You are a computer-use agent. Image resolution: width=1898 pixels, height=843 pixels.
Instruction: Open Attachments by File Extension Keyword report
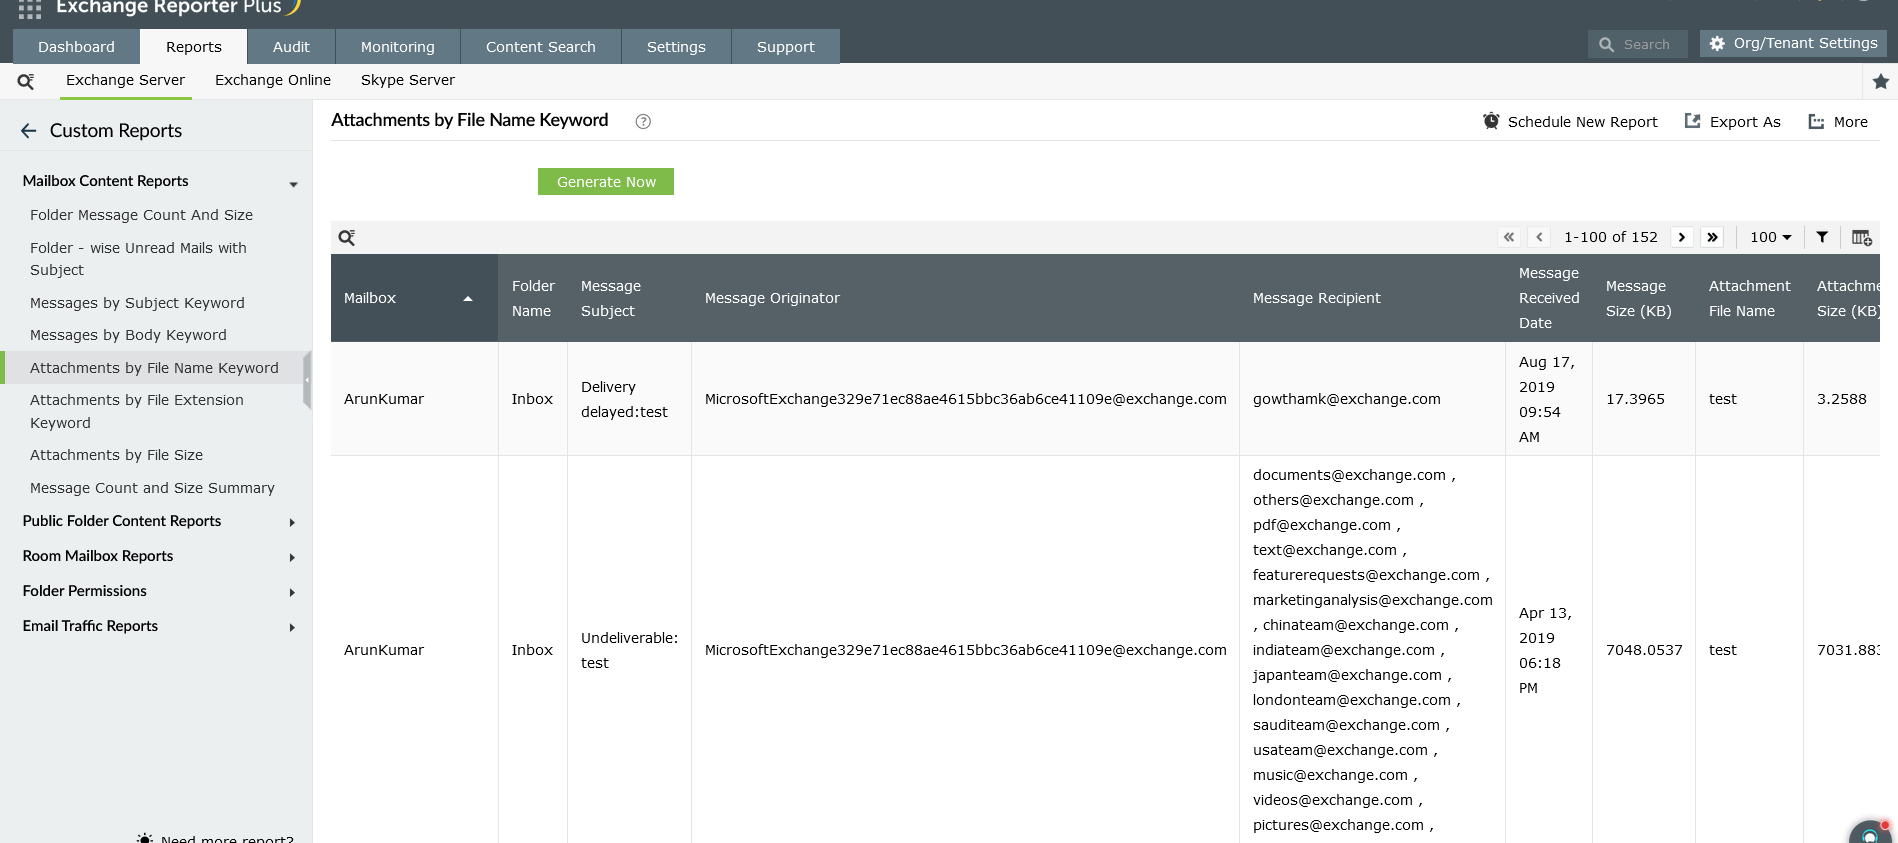click(137, 411)
